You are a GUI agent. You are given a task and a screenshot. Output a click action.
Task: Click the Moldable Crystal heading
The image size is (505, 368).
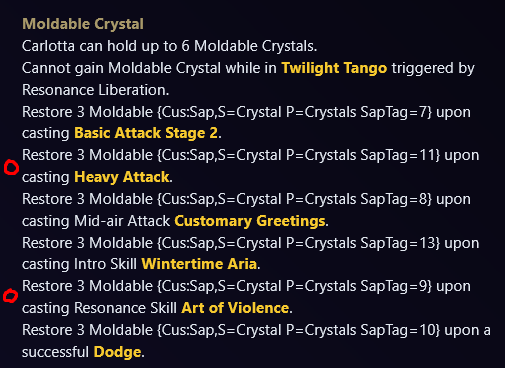(83, 24)
